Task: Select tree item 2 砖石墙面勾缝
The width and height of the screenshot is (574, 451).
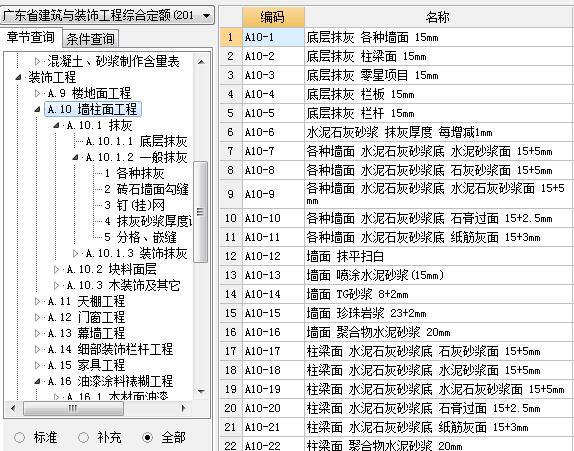Action: pos(146,189)
